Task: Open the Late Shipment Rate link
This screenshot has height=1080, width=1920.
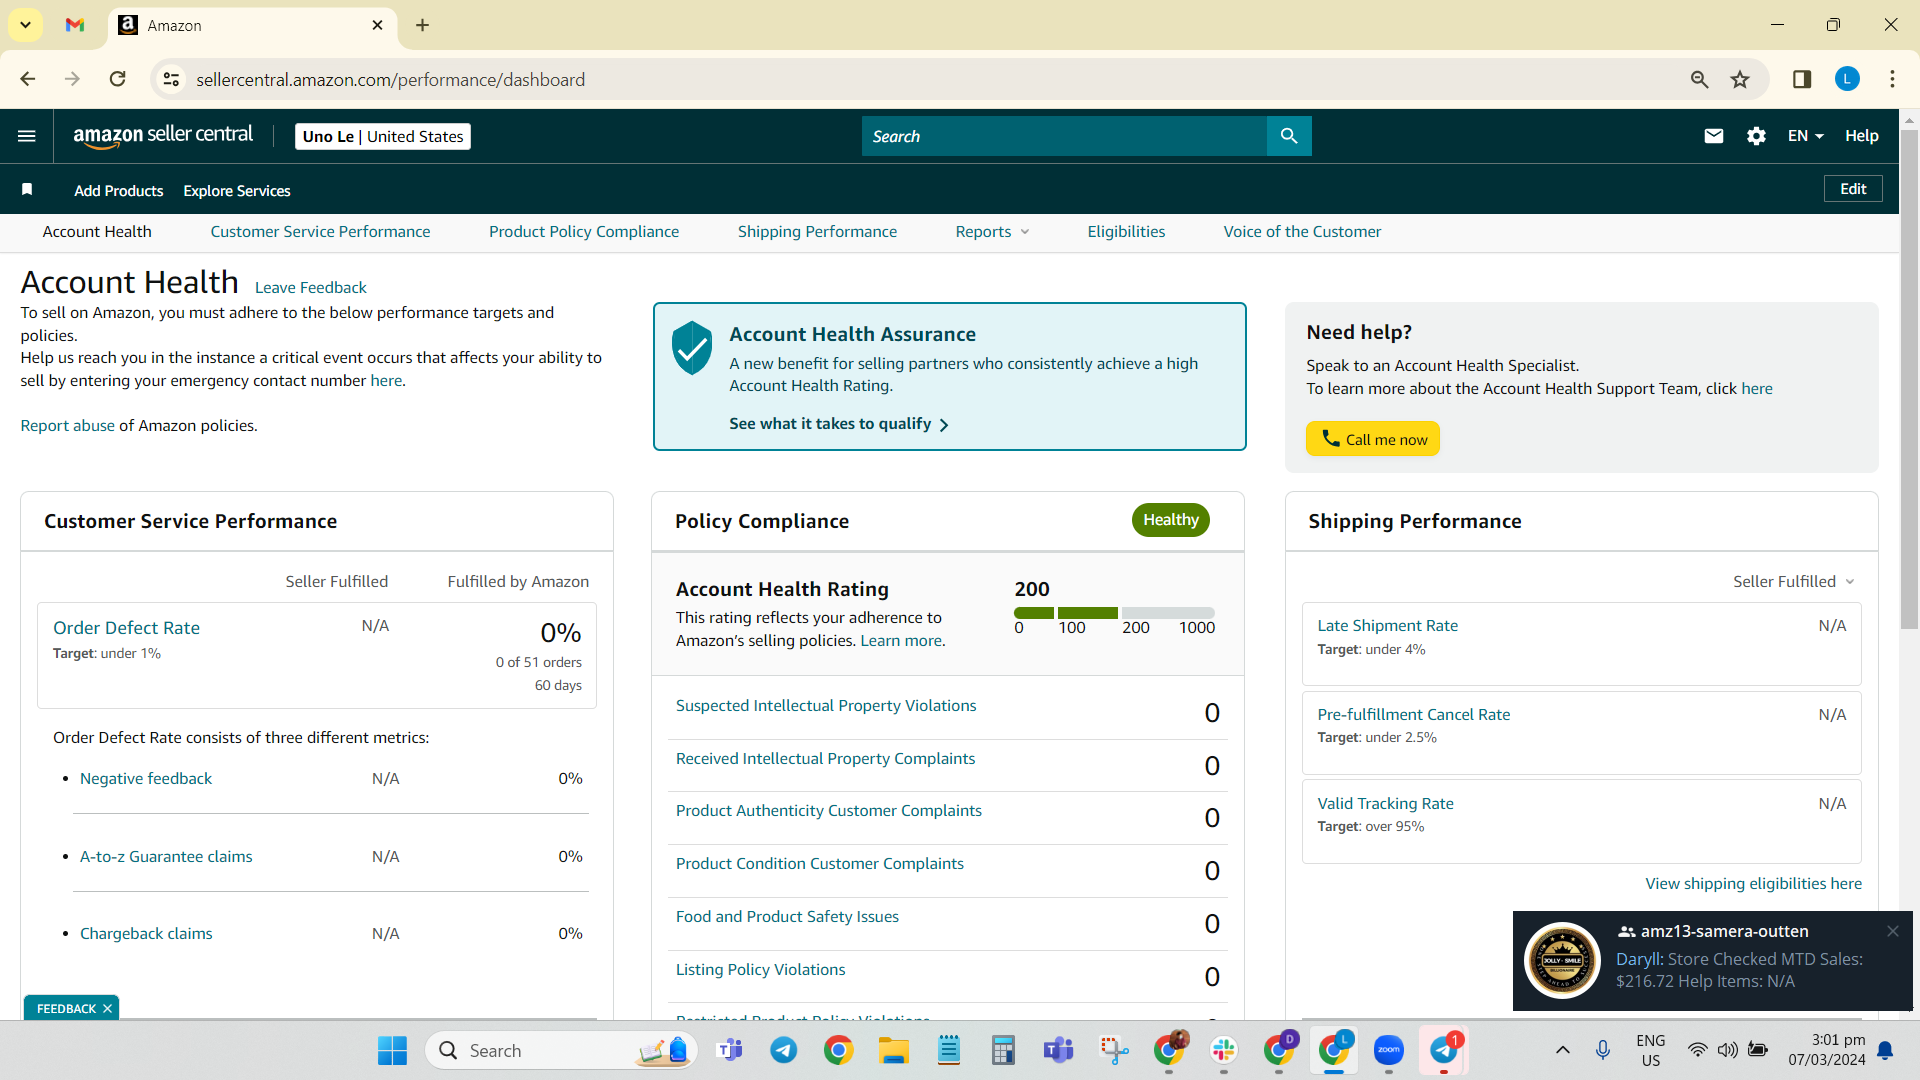Action: [x=1387, y=626]
